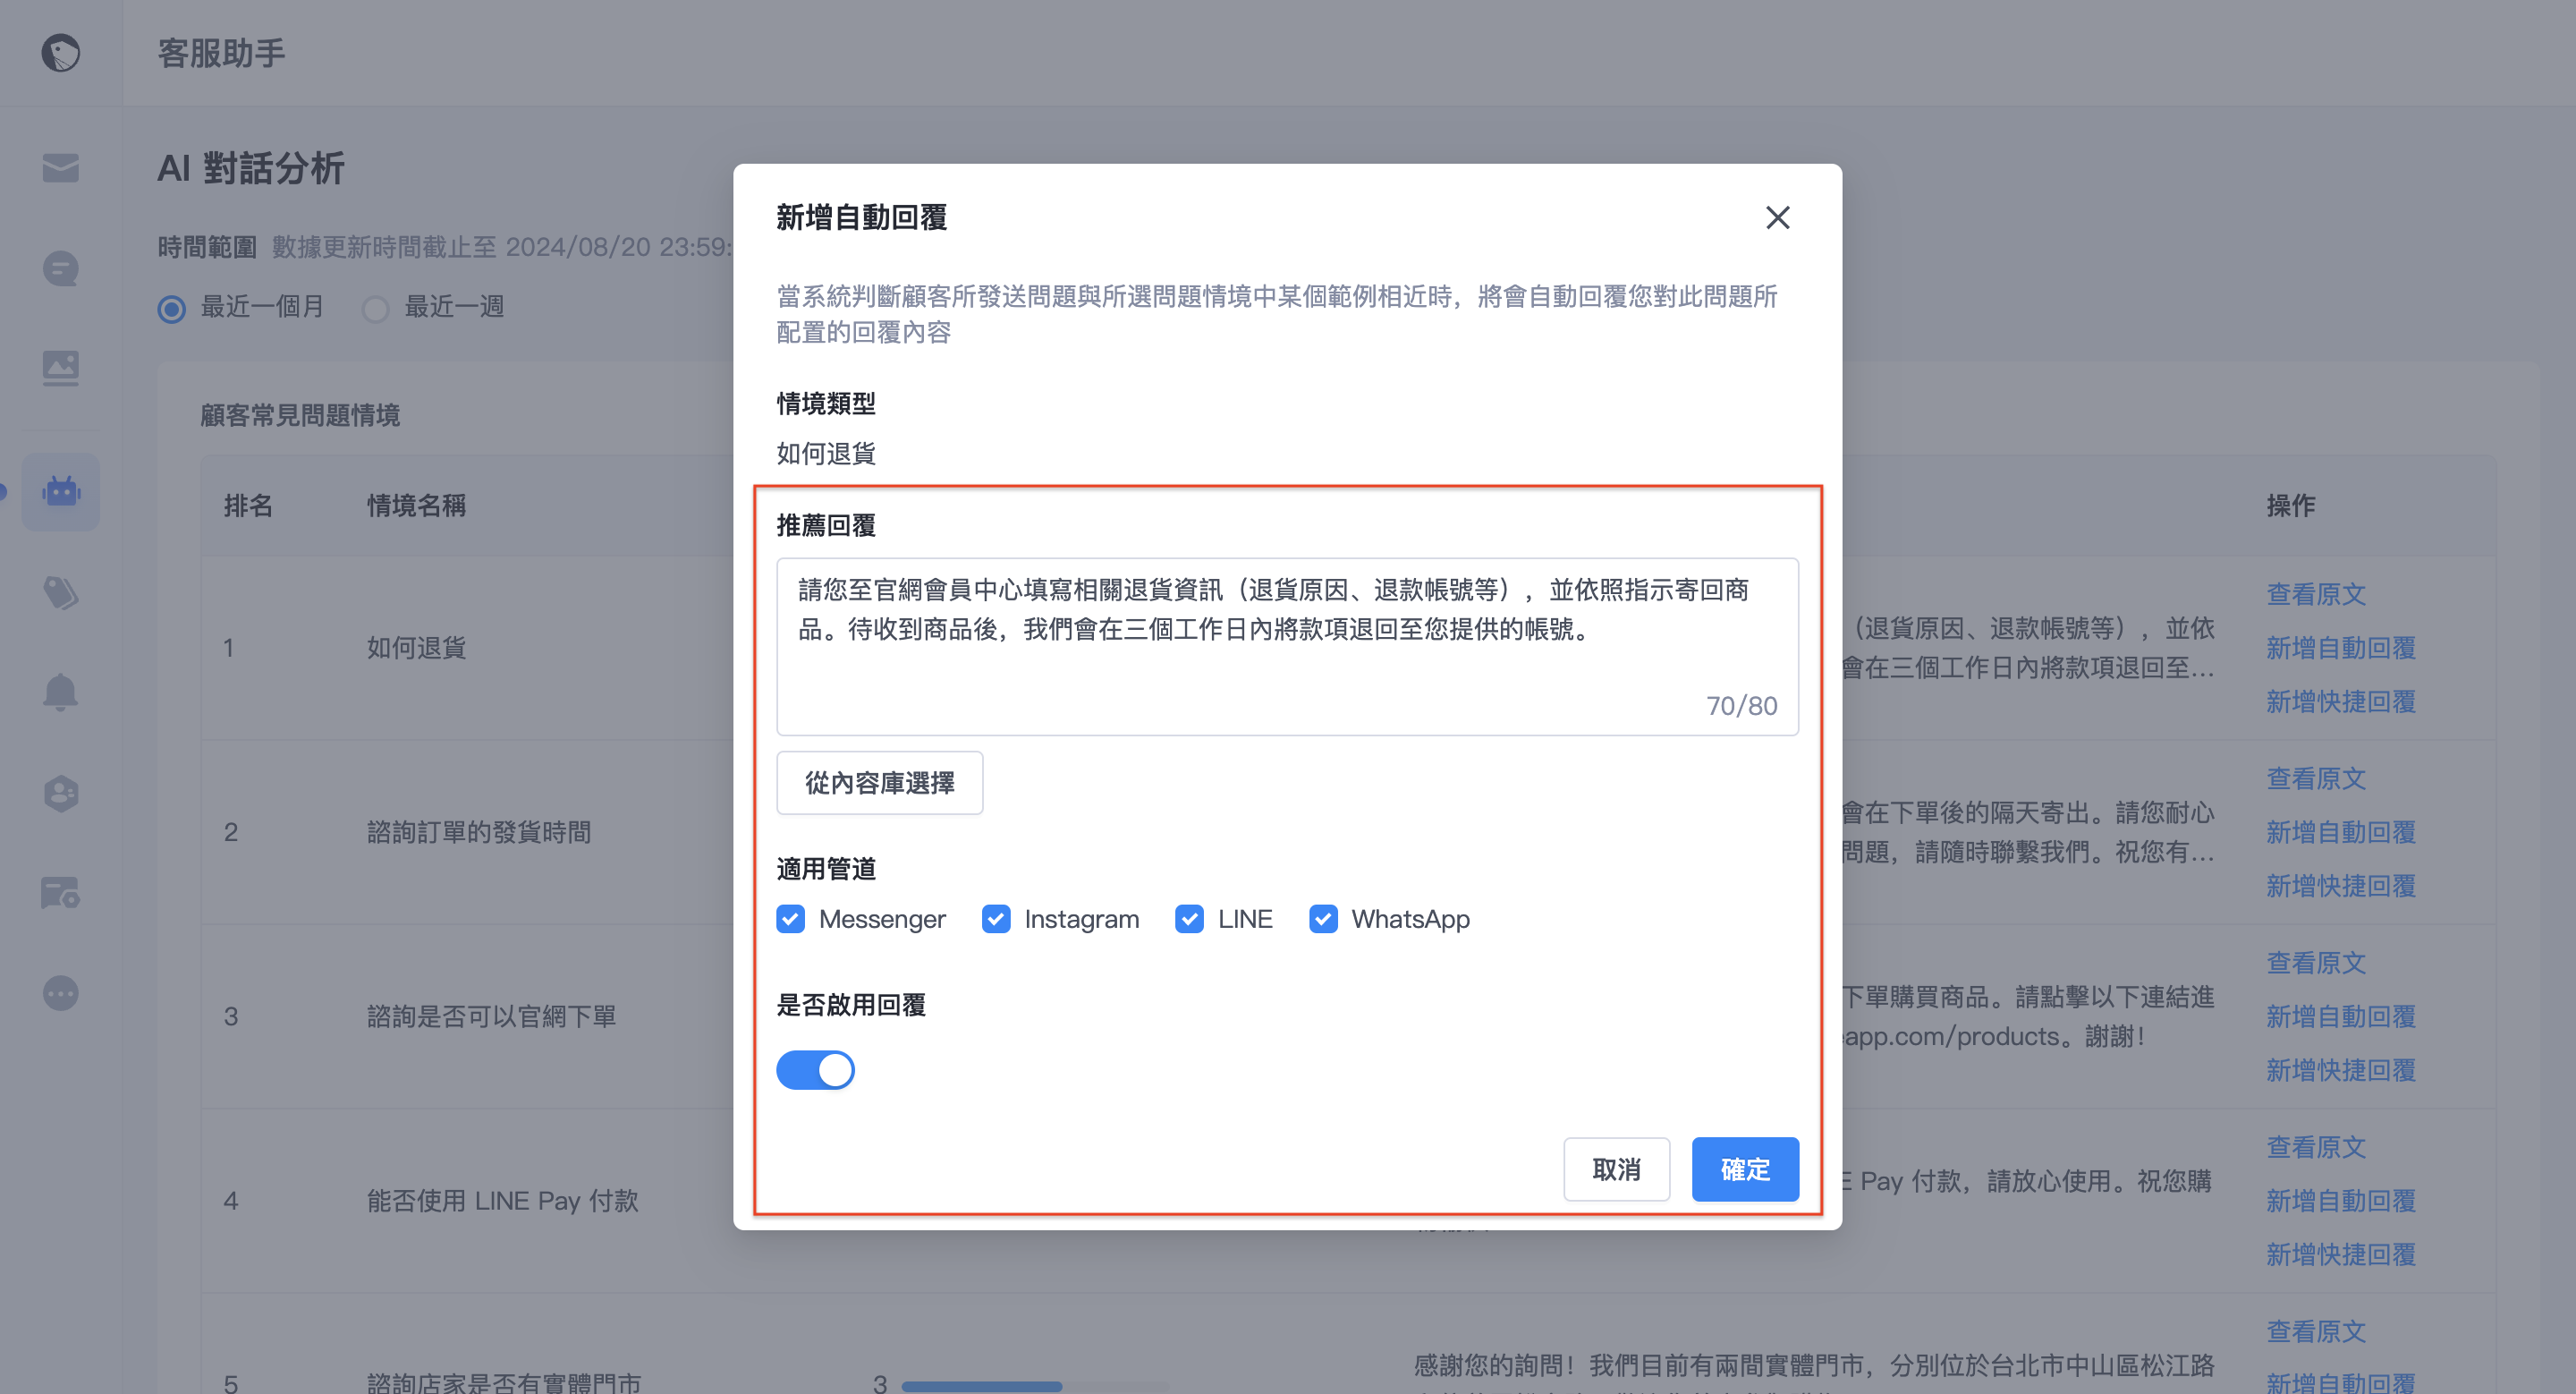The width and height of the screenshot is (2576, 1394).
Task: Open 查看原文 for 諮詢店家是否有實體門市 row
Action: pos(2315,1331)
